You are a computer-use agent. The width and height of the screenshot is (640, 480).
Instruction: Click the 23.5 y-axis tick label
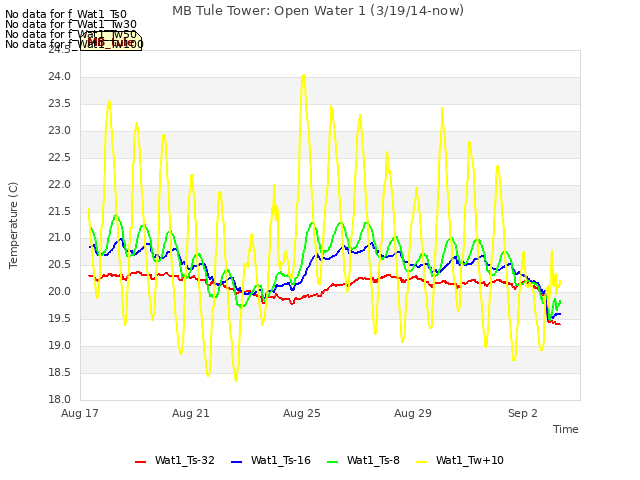[60, 104]
